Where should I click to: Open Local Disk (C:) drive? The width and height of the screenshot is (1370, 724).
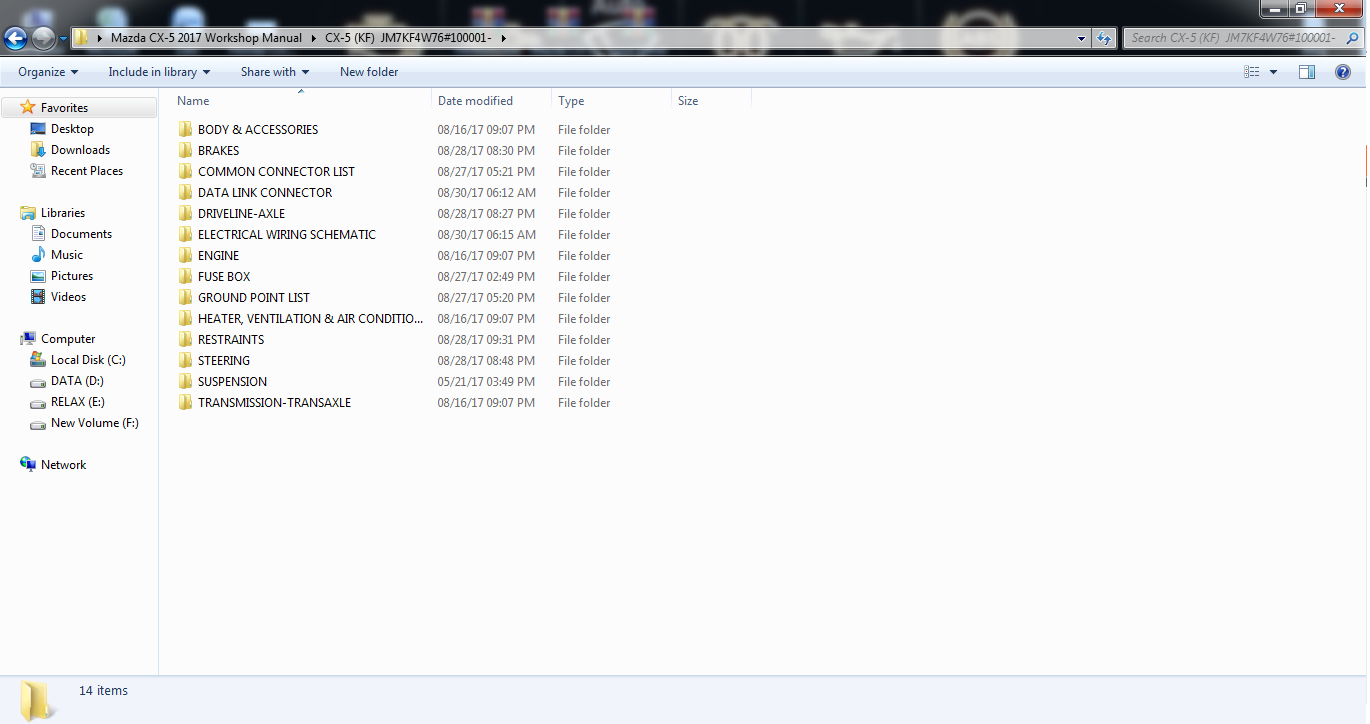tap(88, 360)
